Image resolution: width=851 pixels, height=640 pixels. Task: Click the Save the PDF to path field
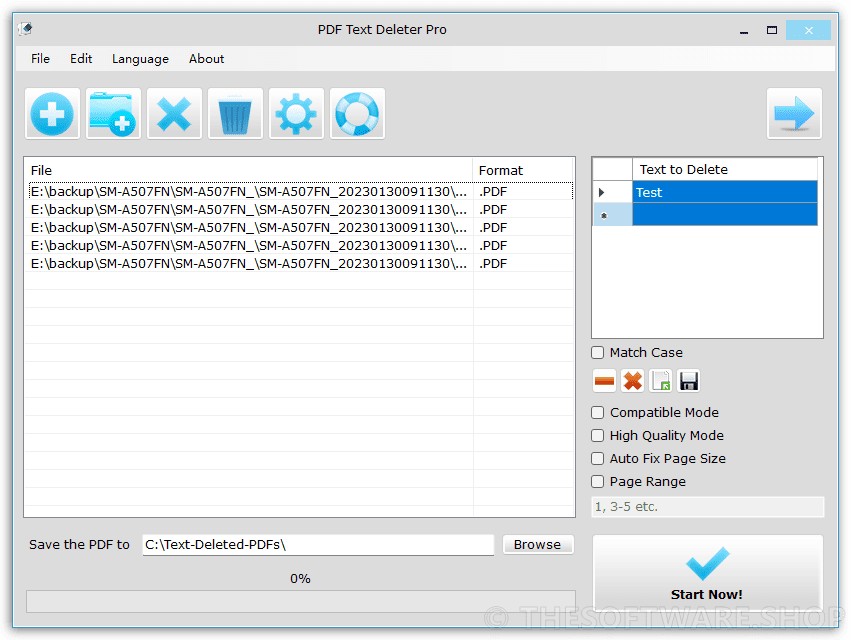pos(318,544)
